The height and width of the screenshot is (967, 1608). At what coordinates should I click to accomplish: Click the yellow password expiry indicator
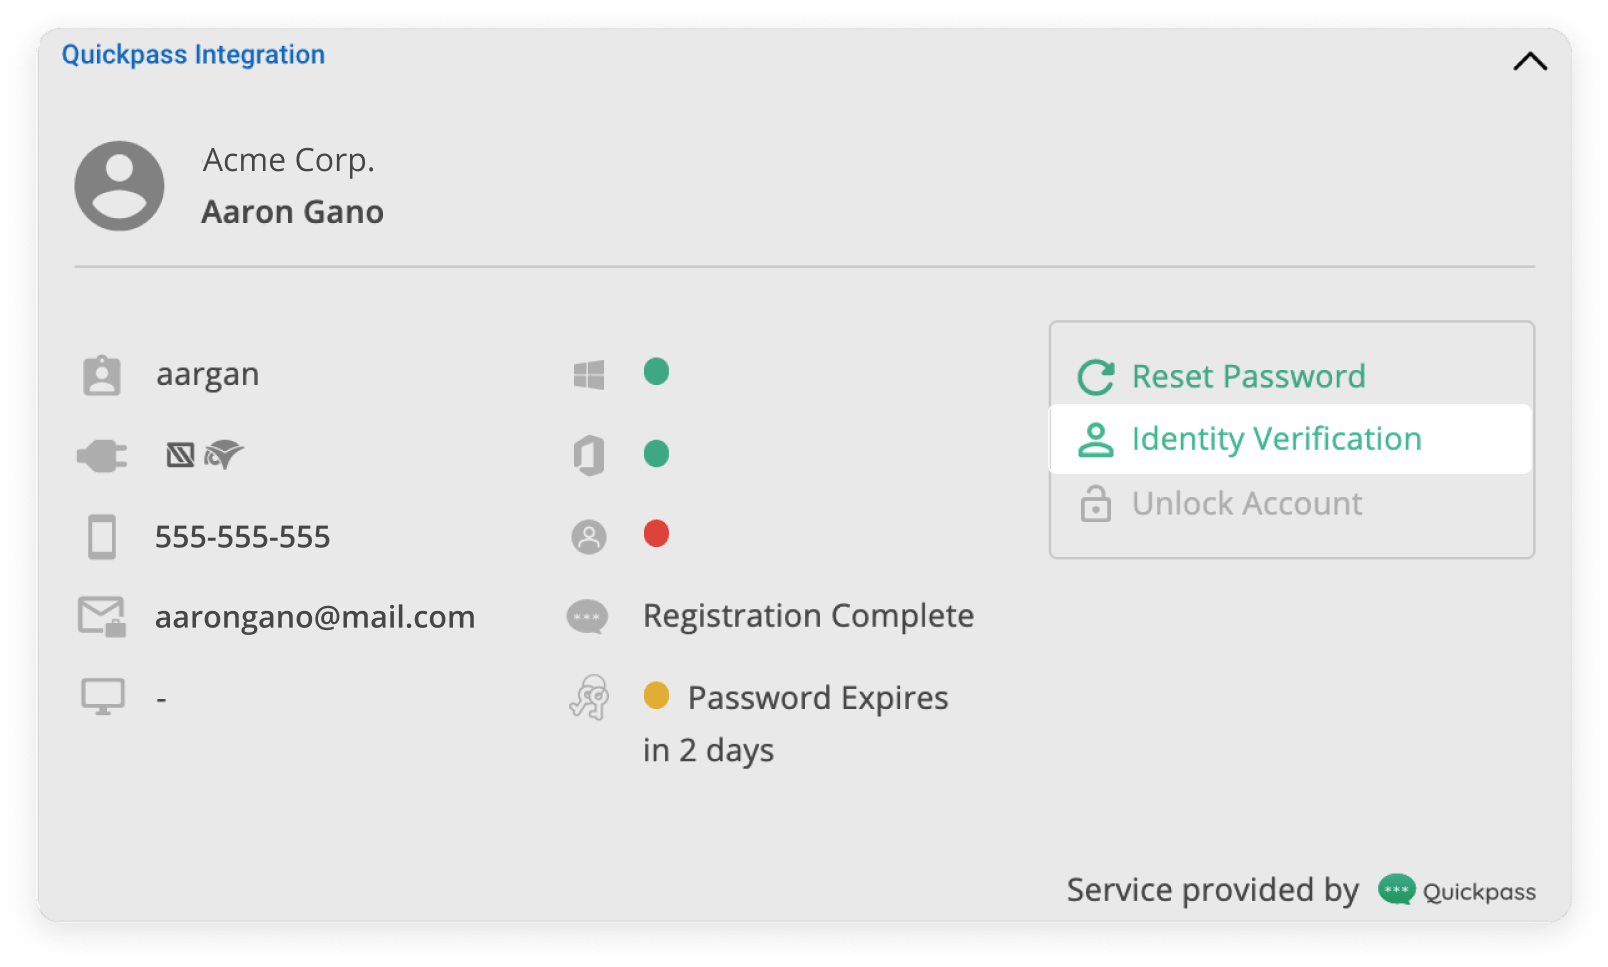(656, 695)
